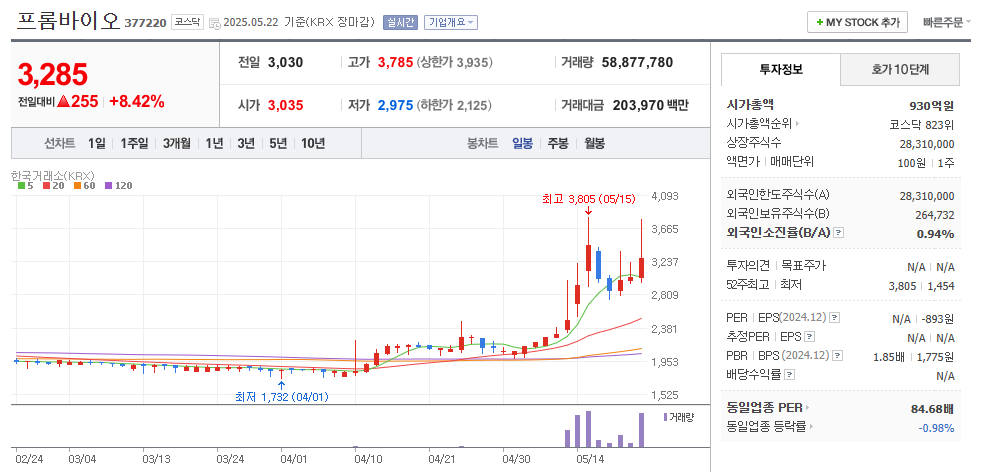Select 3년 line chart period
Viewport: 987px width, 472px height.
tap(246, 143)
